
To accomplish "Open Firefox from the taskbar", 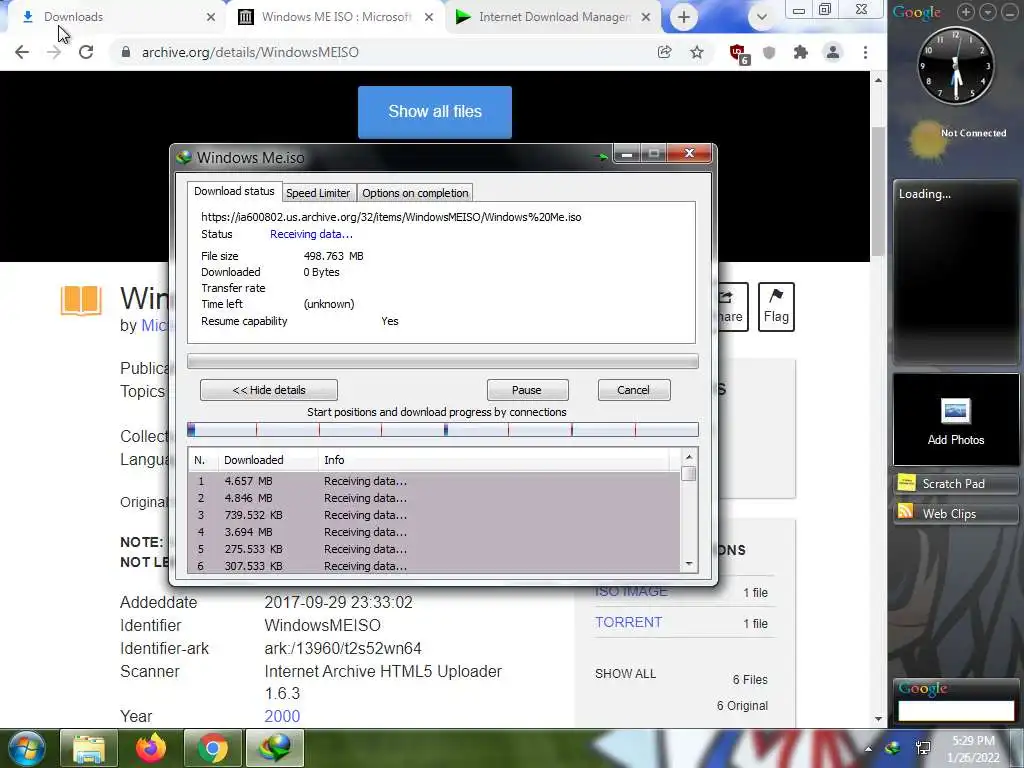I will coord(151,748).
